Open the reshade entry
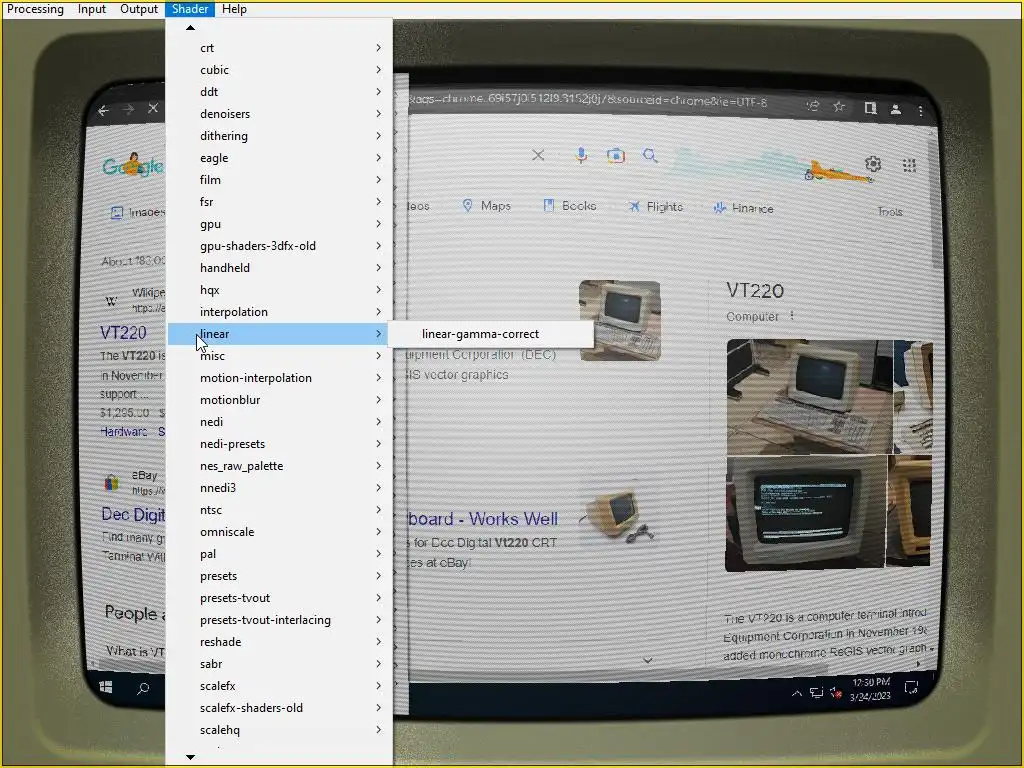The image size is (1024, 768). 280,642
